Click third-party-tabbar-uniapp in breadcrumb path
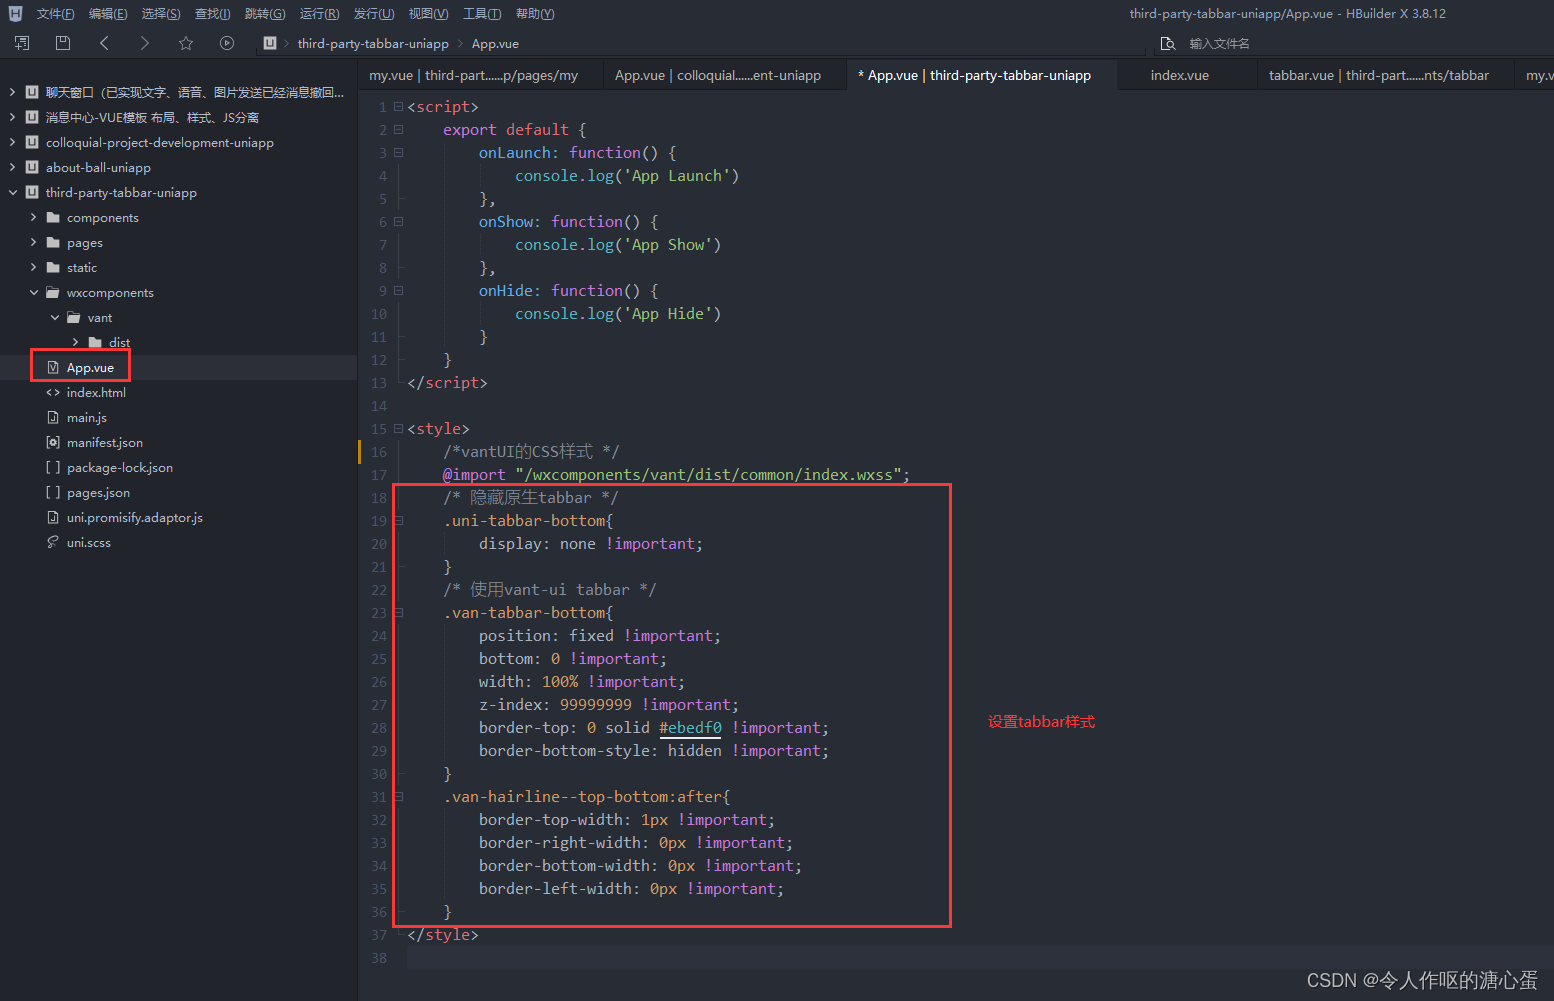The width and height of the screenshot is (1554, 1001). (373, 43)
